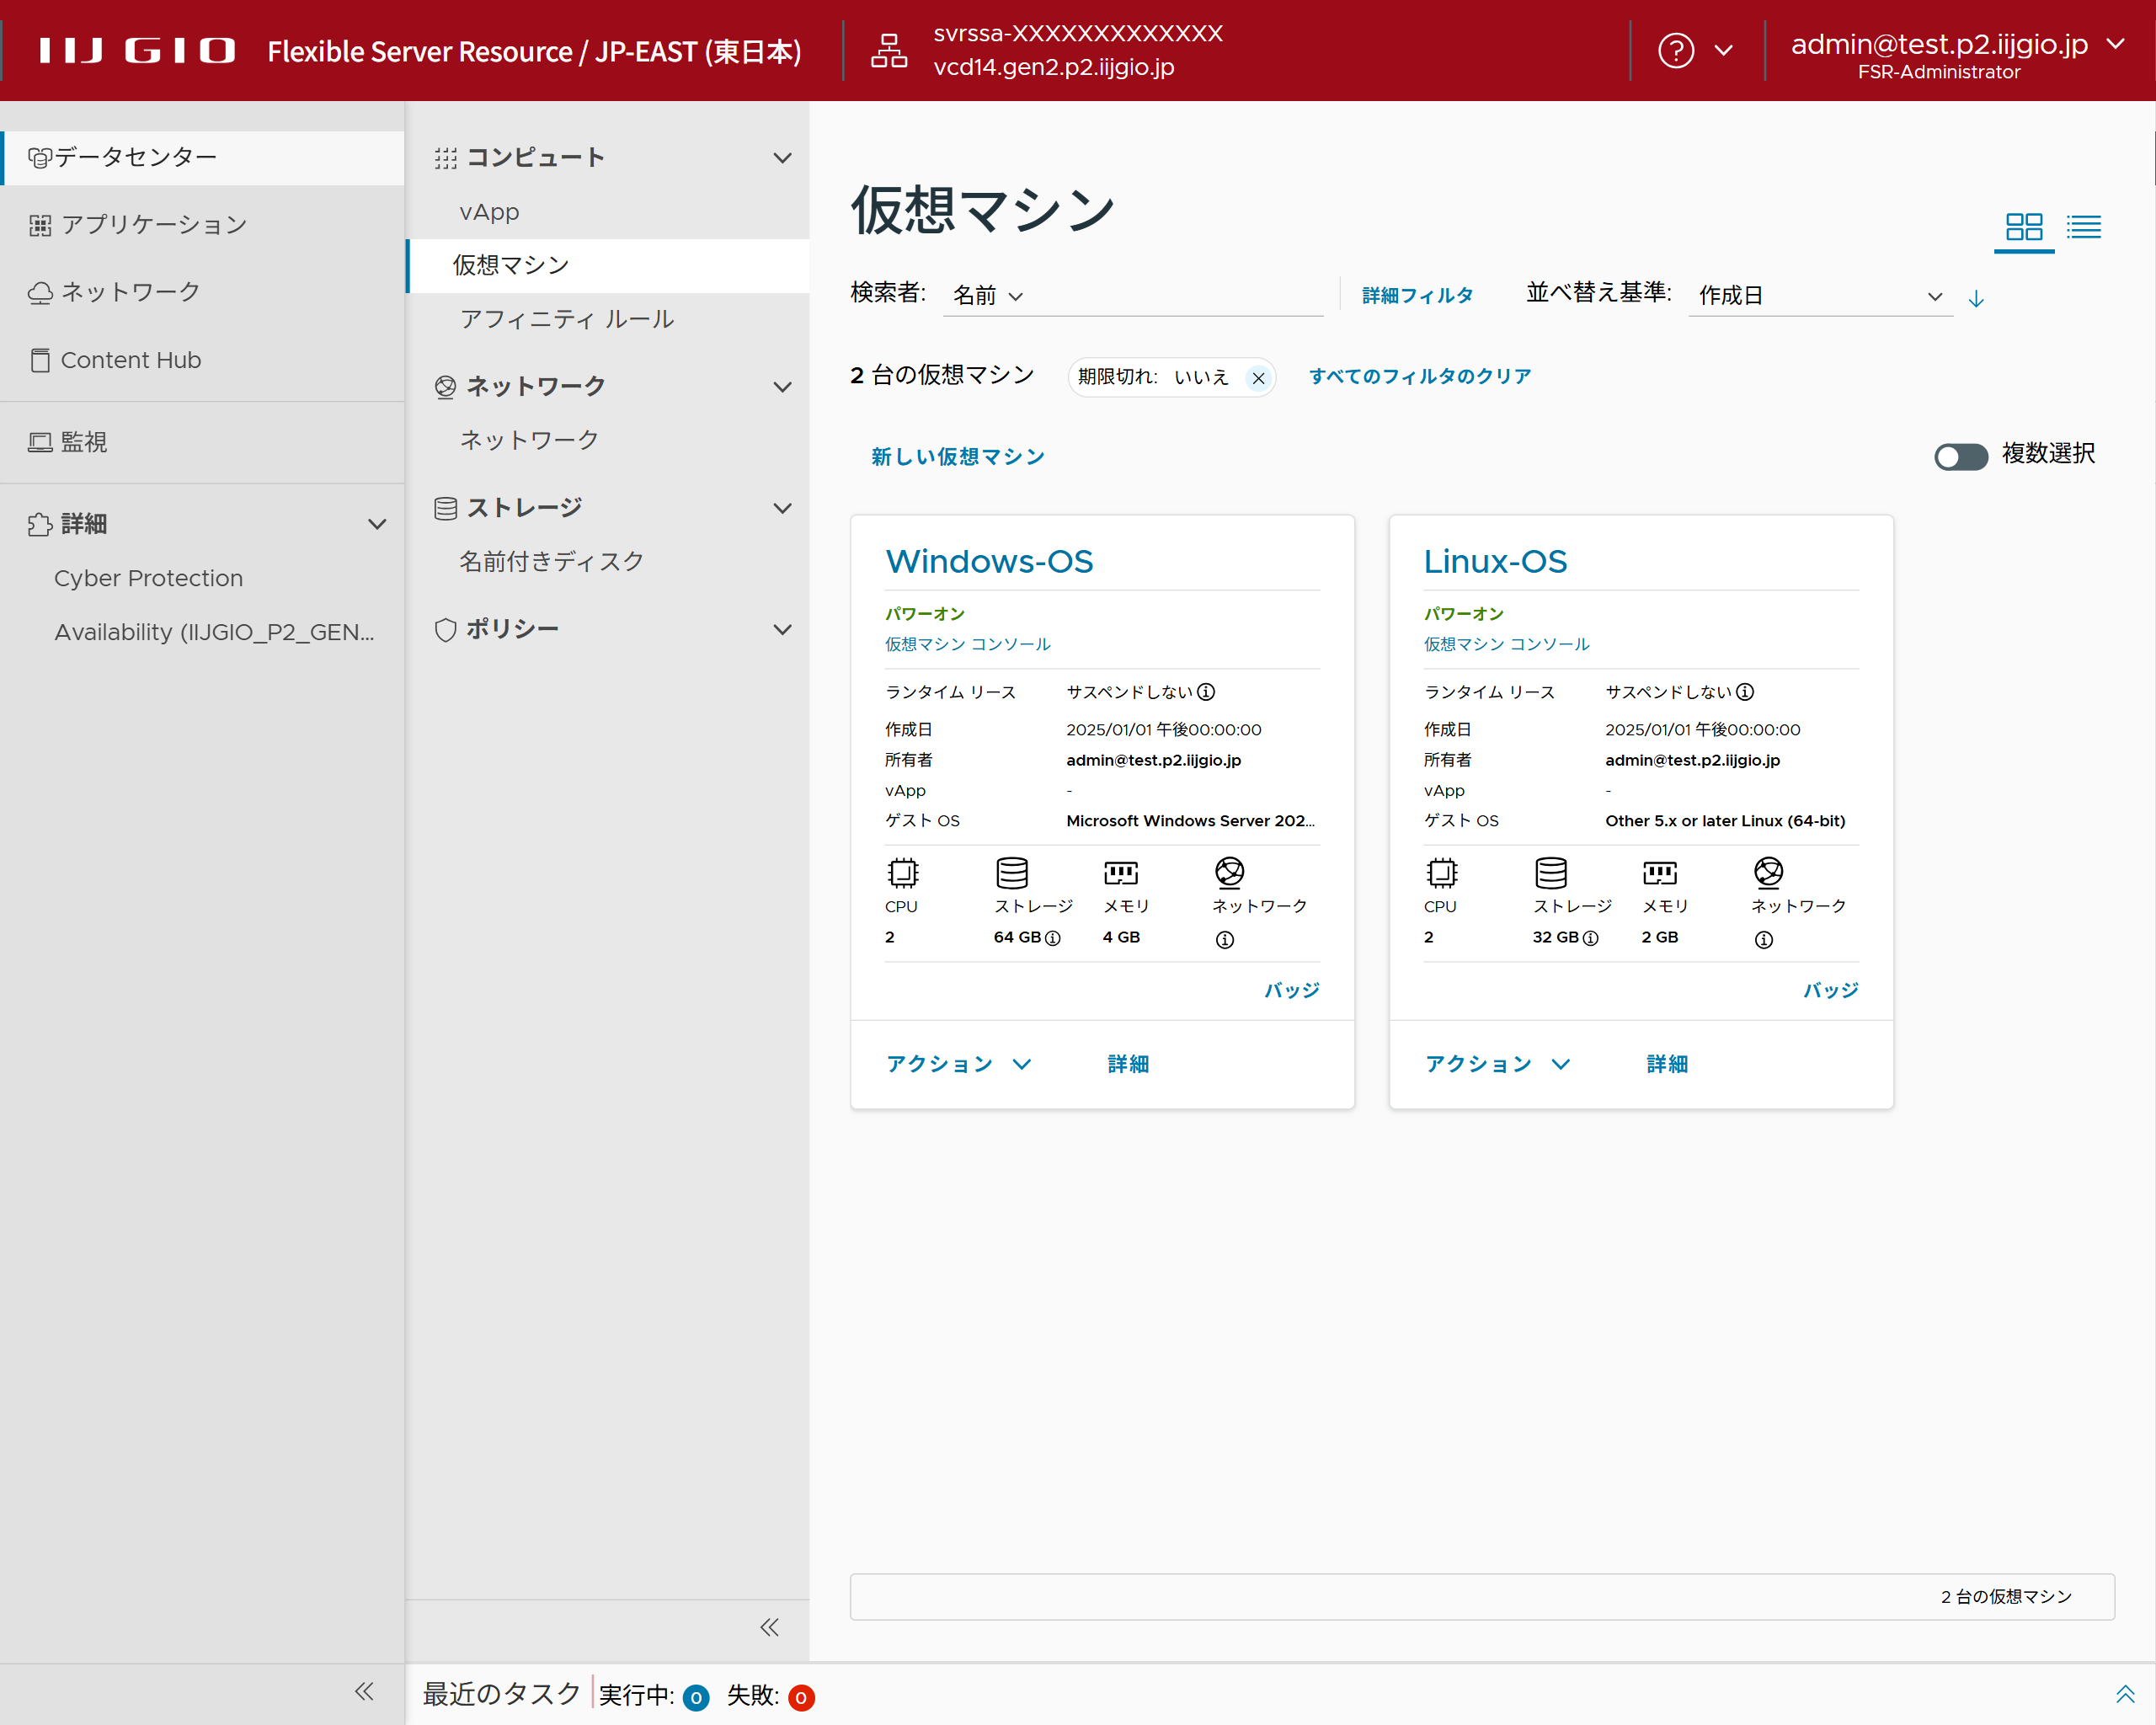Click the new virtual machine button
This screenshot has height=1725, width=2156.
pyautogui.click(x=957, y=457)
